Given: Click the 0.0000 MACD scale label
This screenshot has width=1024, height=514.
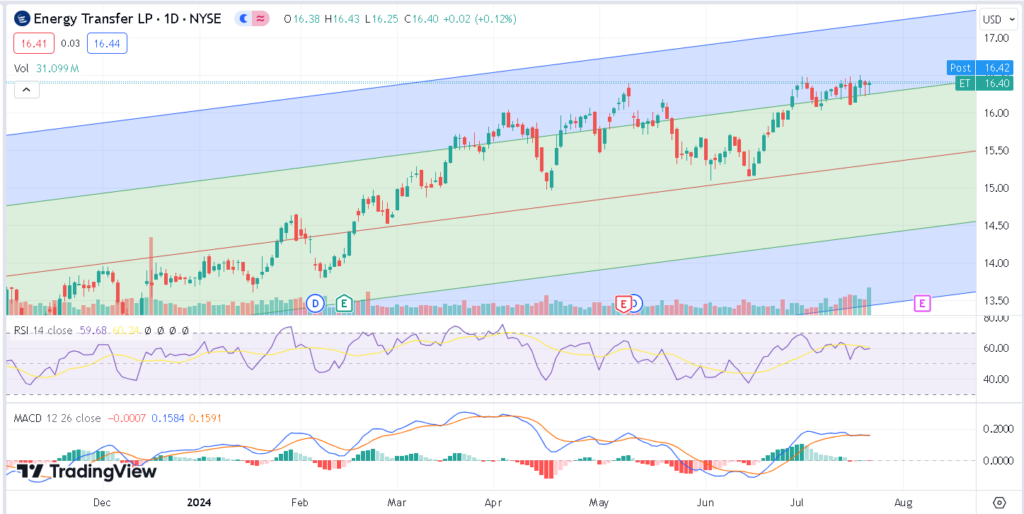Looking at the screenshot, I should tap(997, 460).
